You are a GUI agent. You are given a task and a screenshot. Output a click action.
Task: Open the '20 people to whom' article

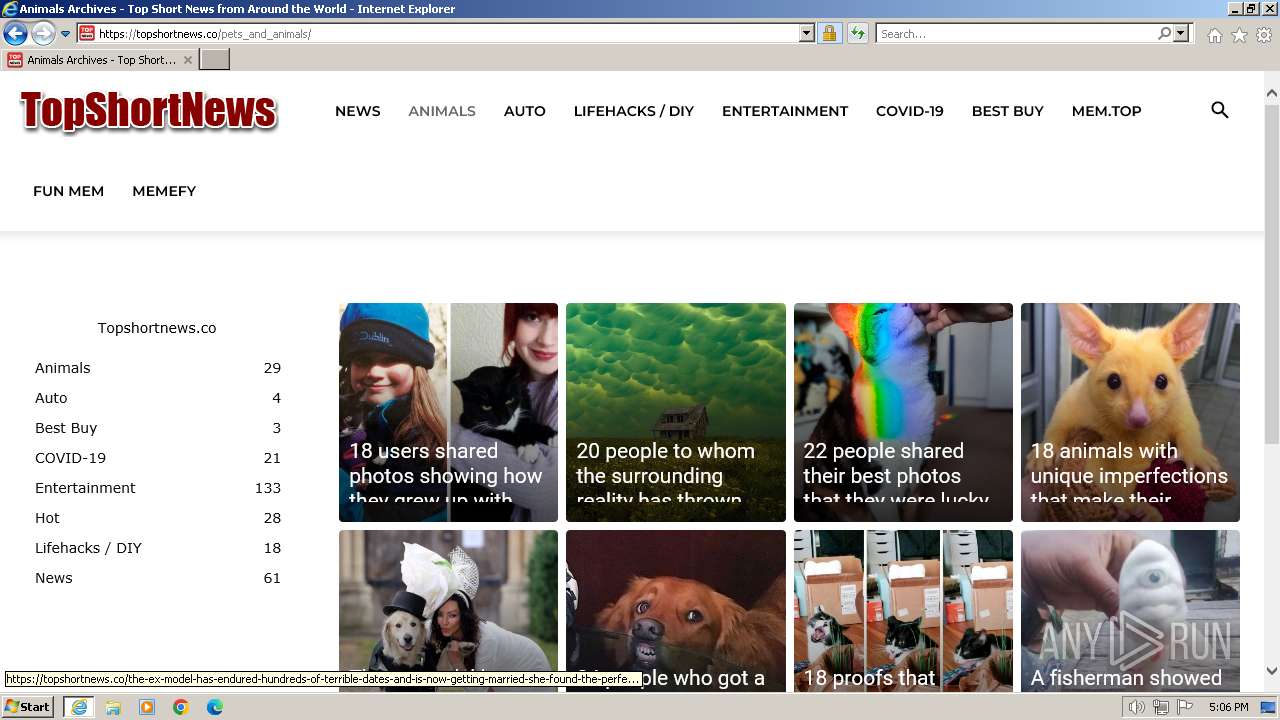[676, 412]
